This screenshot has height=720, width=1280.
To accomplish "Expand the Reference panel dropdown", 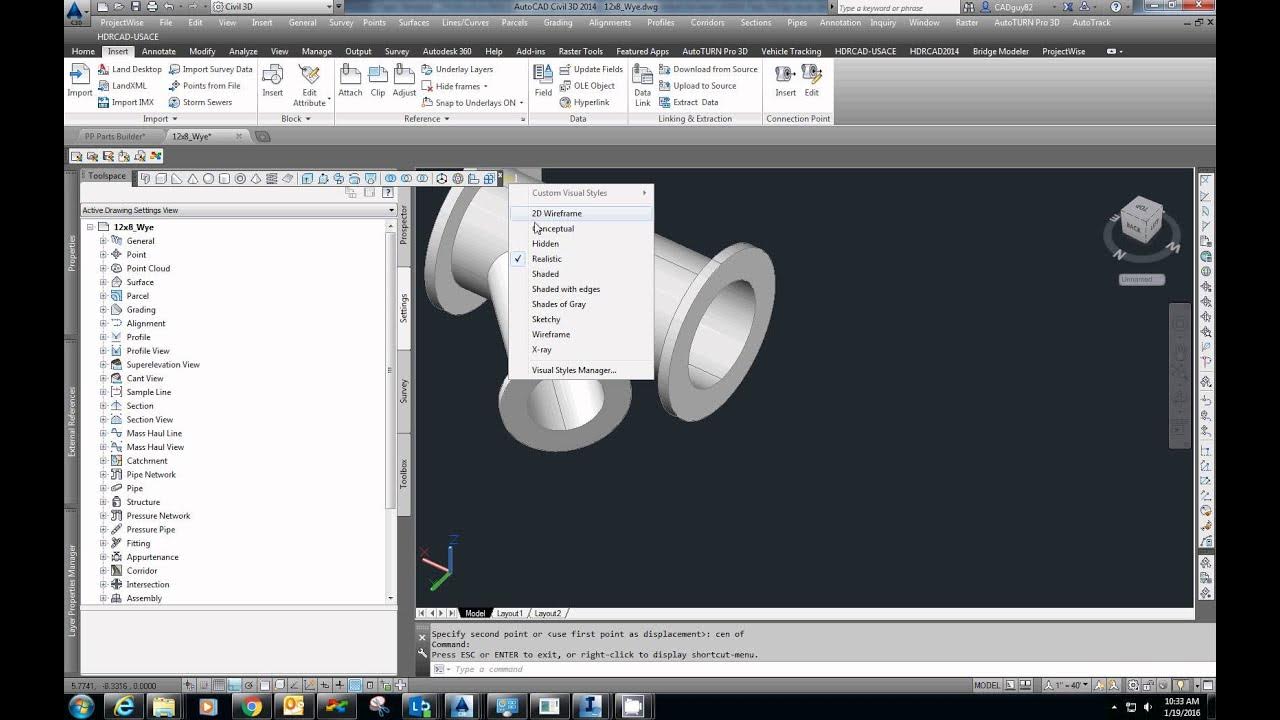I will (427, 119).
